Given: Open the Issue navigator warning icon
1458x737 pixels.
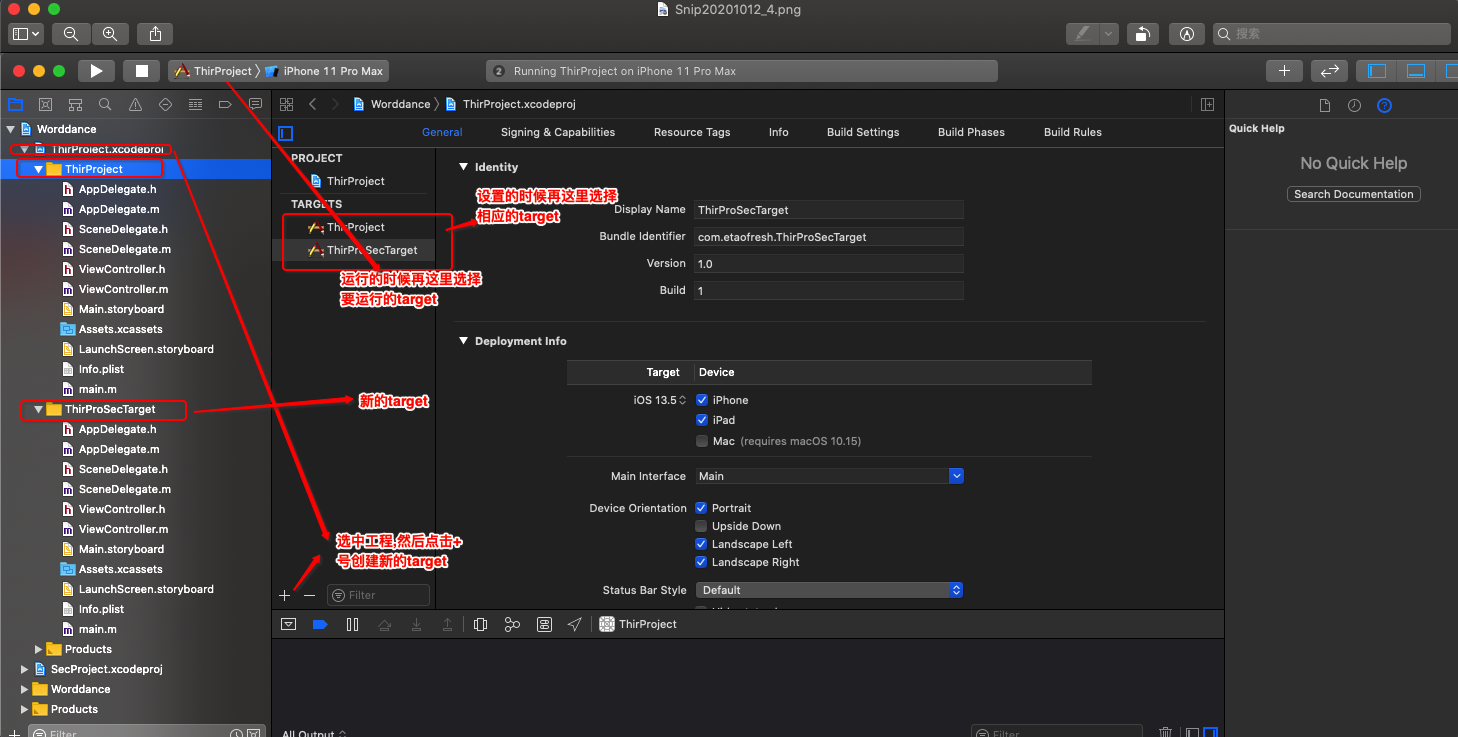Looking at the screenshot, I should point(135,104).
